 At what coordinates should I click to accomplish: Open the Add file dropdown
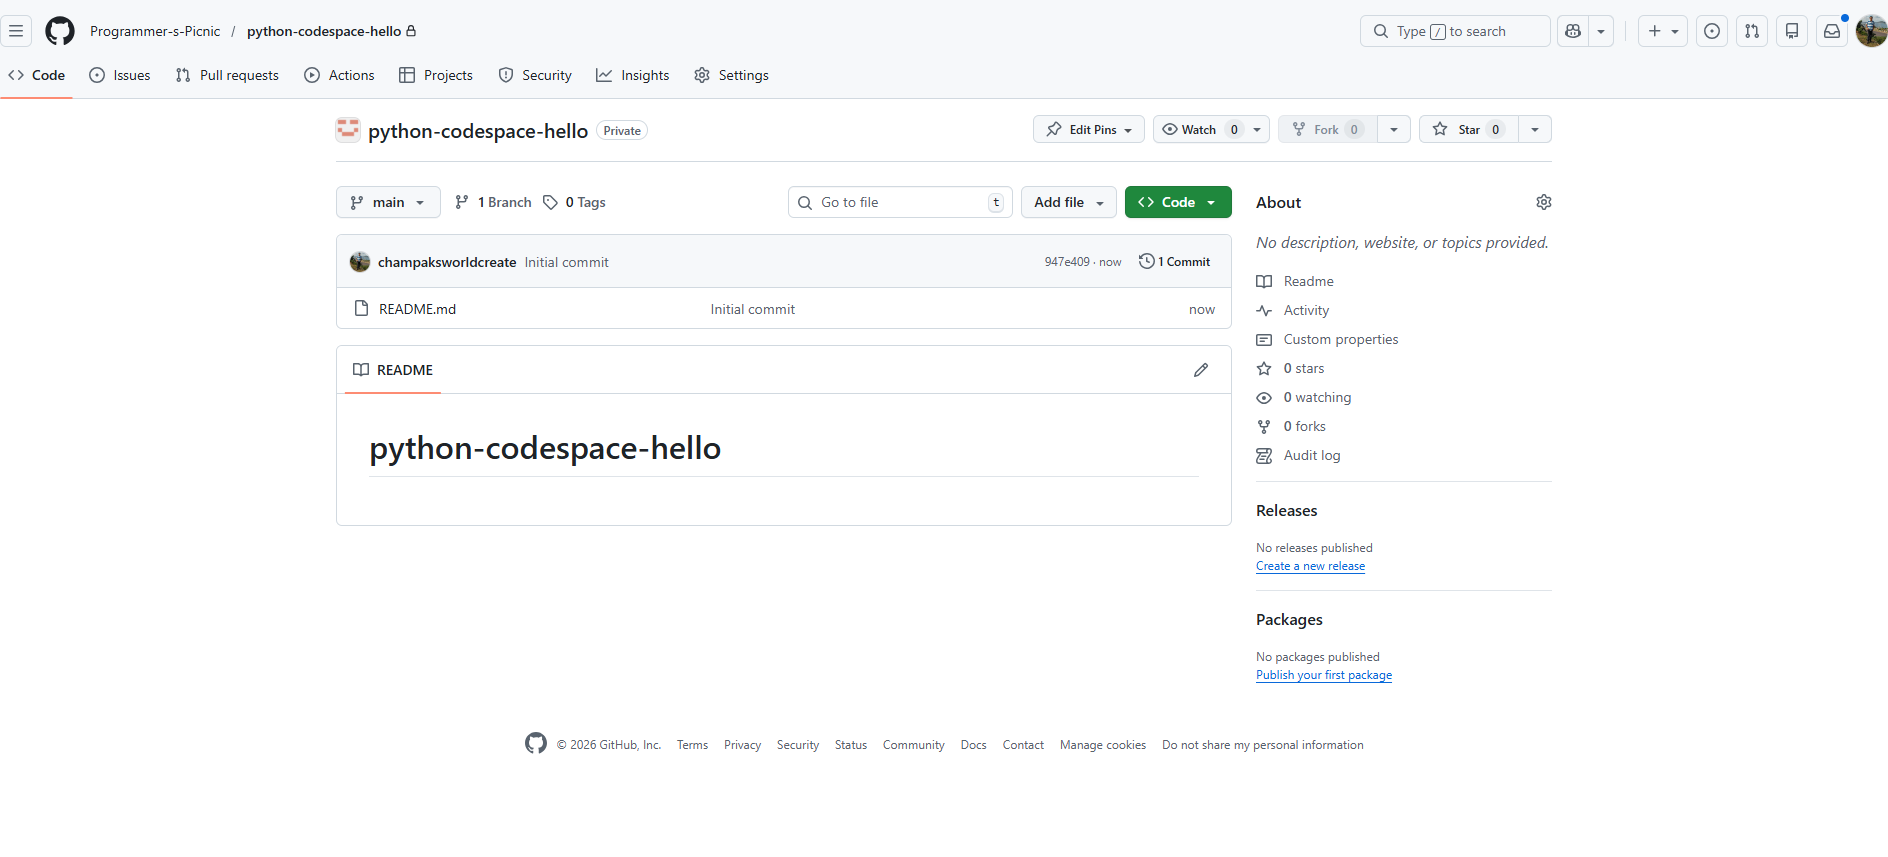coord(1069,202)
